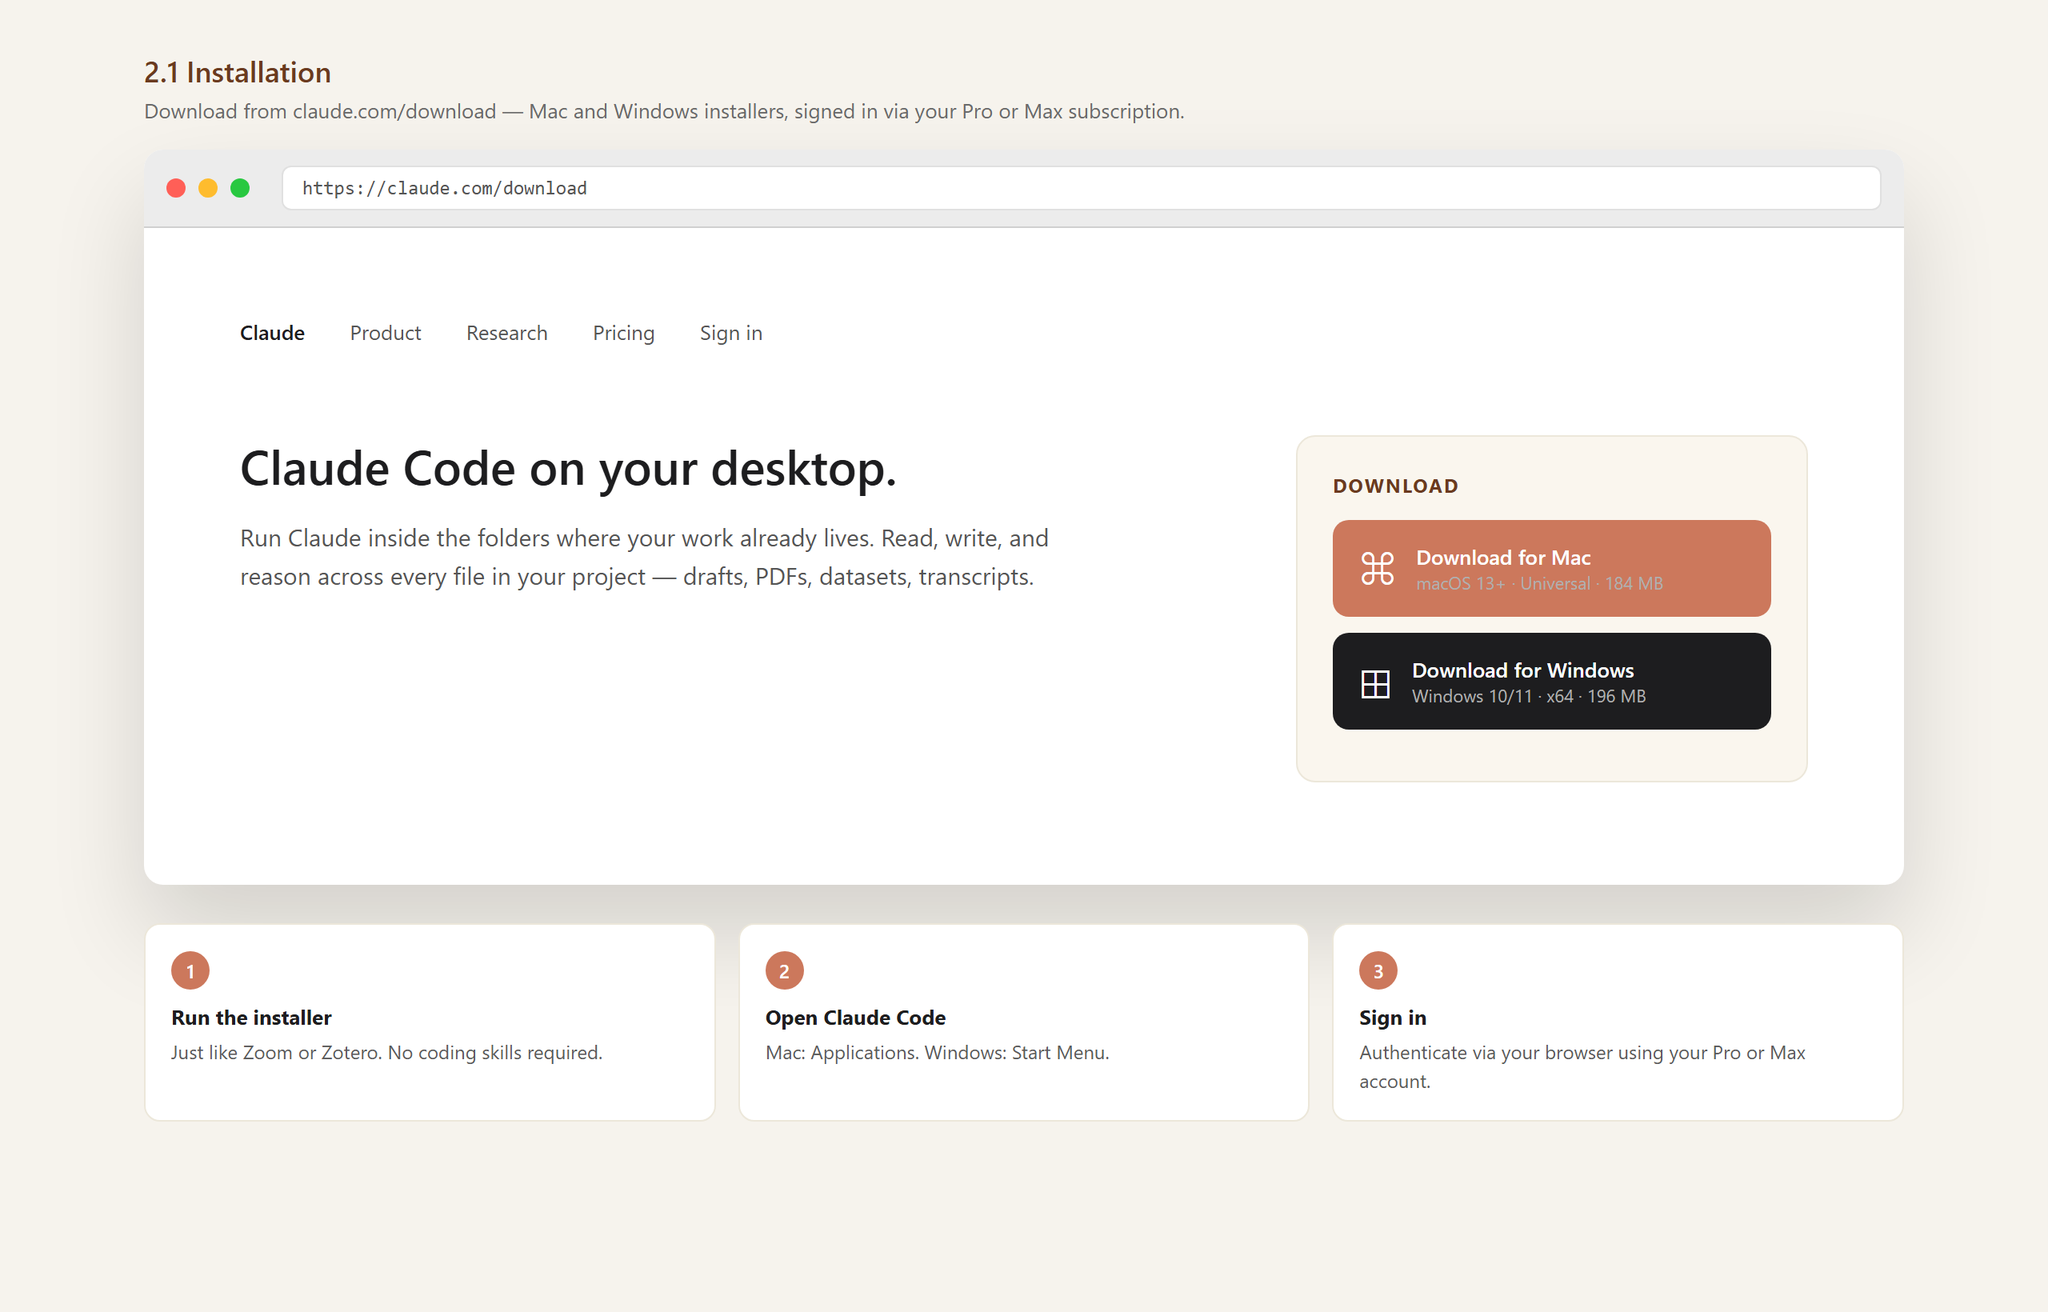This screenshot has height=1312, width=2048.
Task: Click the "Open Claude Code" step title
Action: 855,1017
